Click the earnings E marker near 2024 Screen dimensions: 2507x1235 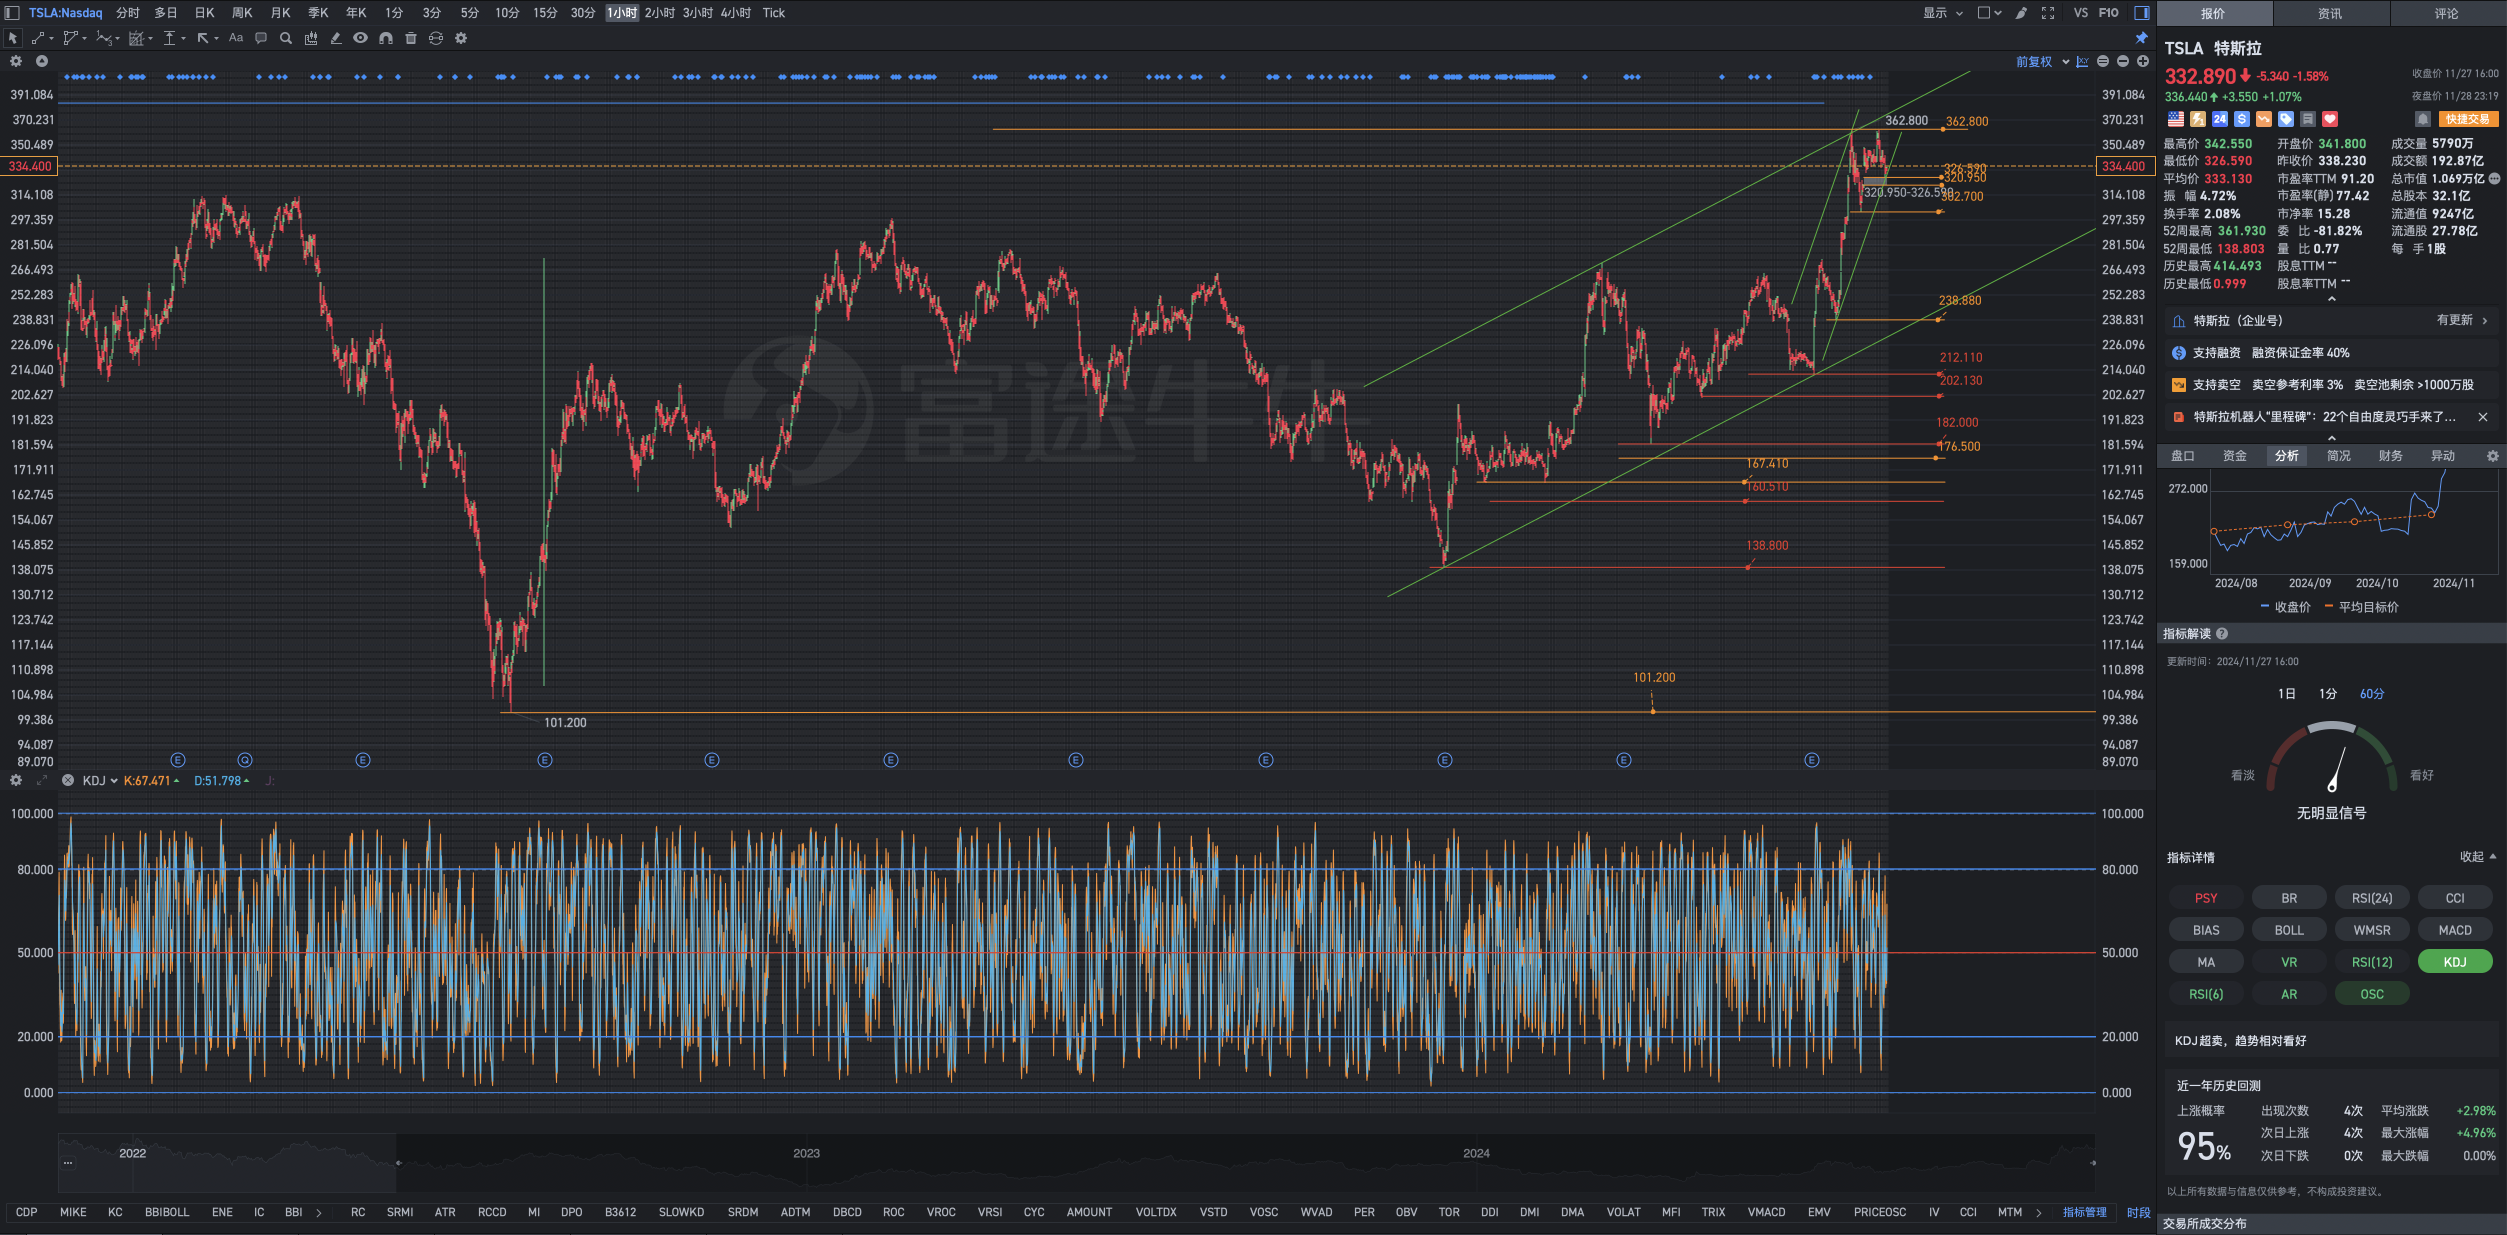coord(1444,760)
